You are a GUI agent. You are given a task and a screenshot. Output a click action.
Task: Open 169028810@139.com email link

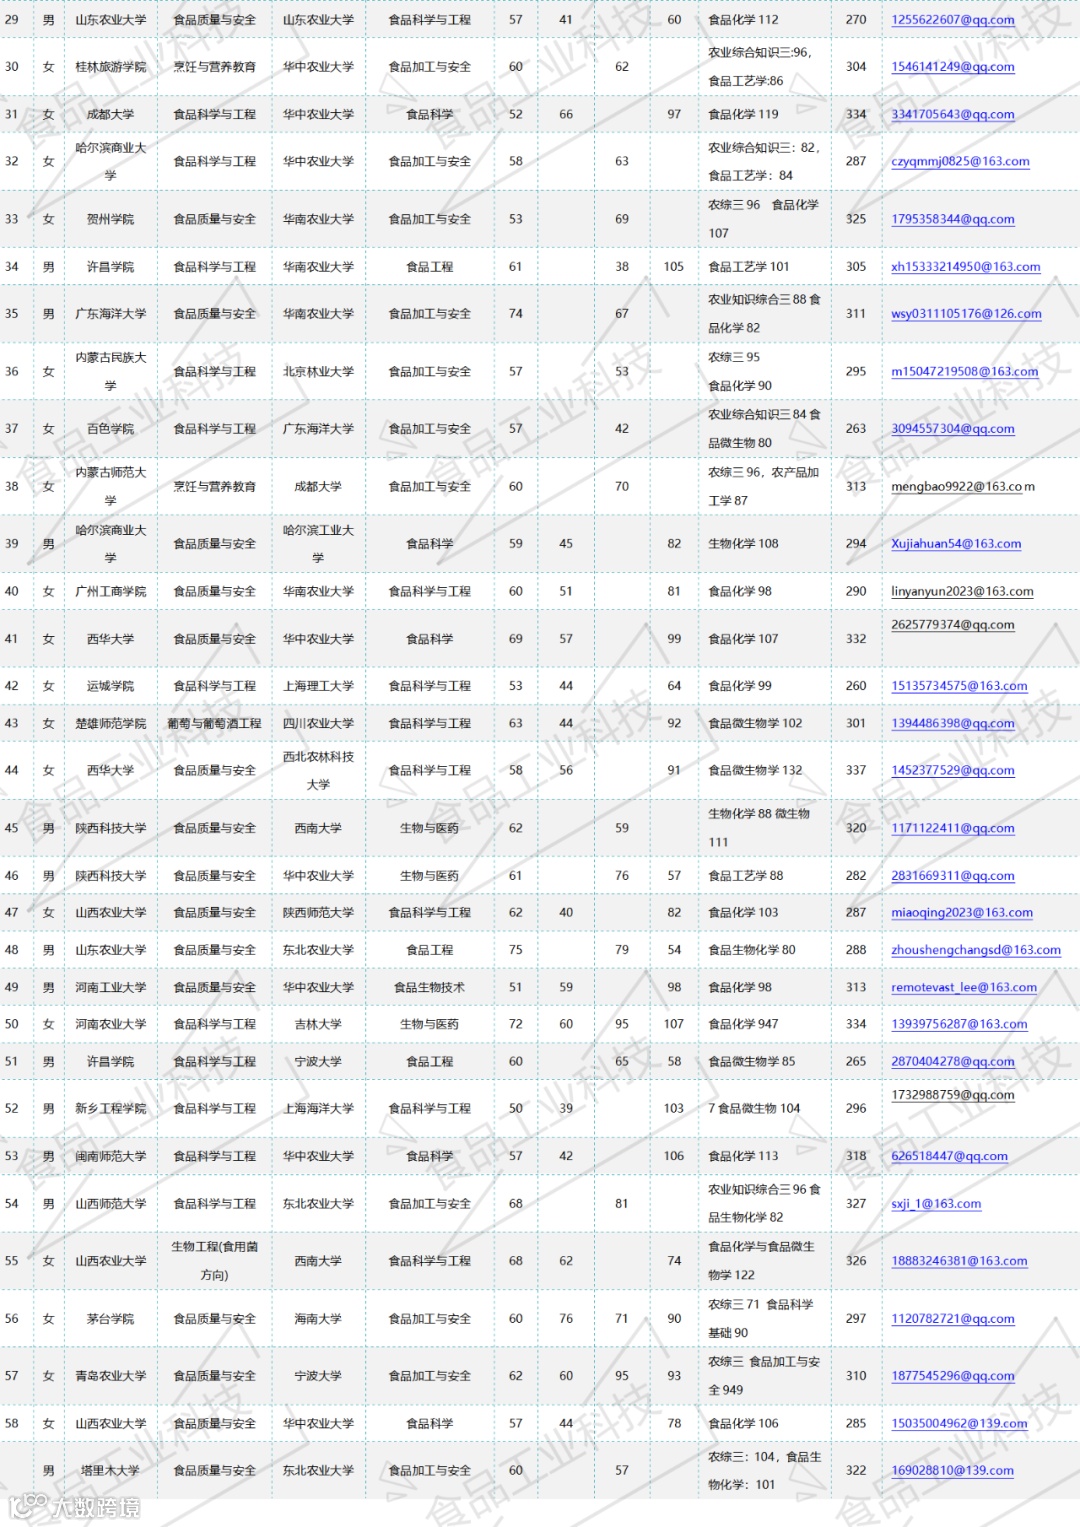click(x=952, y=1471)
